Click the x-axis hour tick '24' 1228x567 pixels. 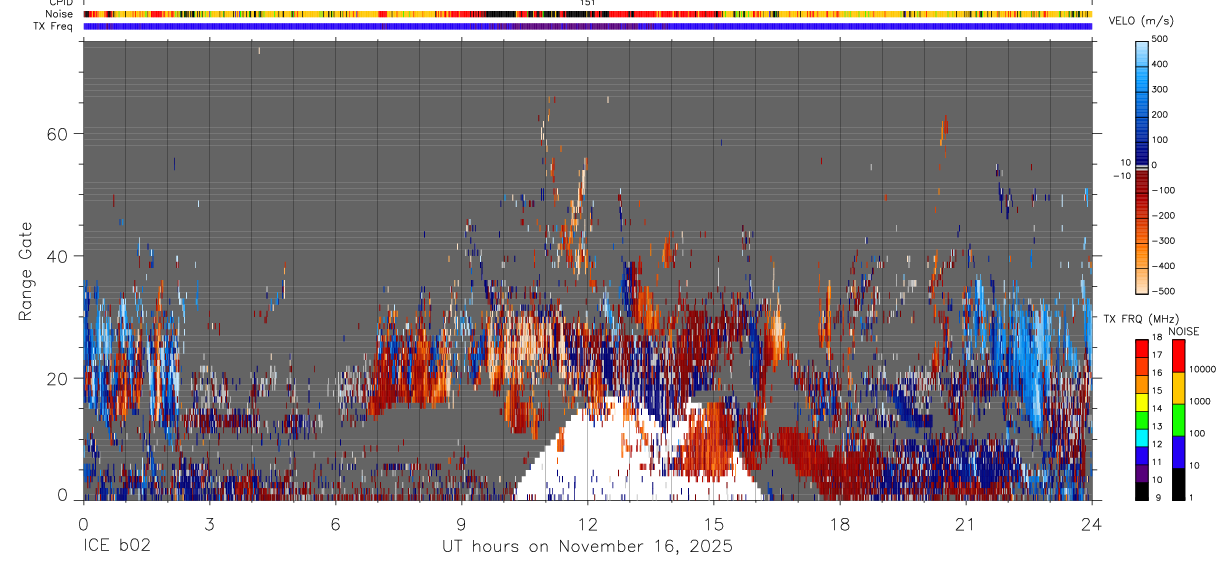click(x=1092, y=523)
